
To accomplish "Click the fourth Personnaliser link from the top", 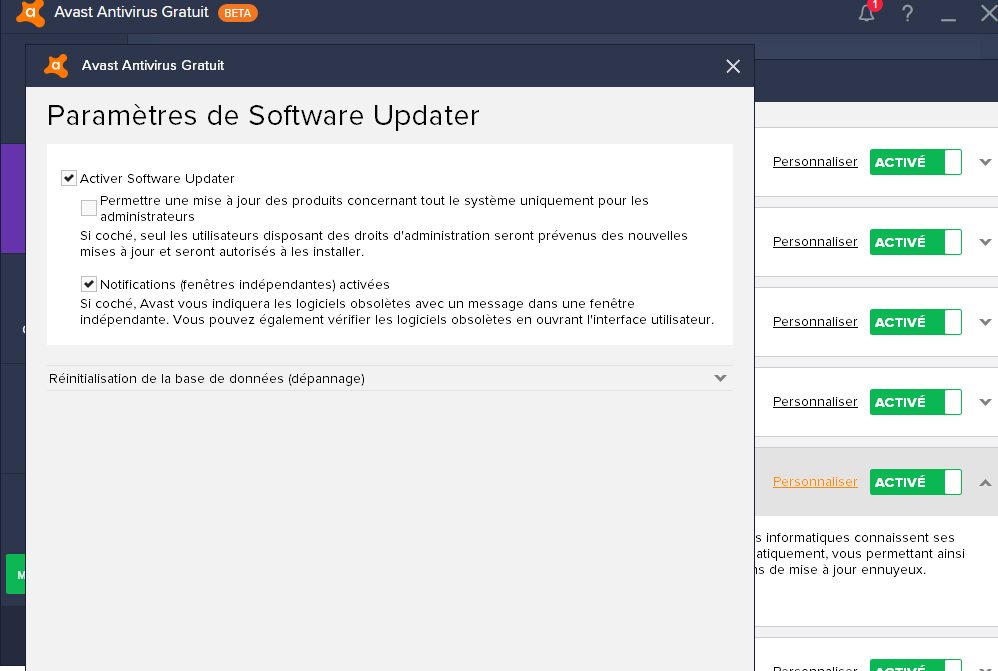I will click(x=815, y=402).
